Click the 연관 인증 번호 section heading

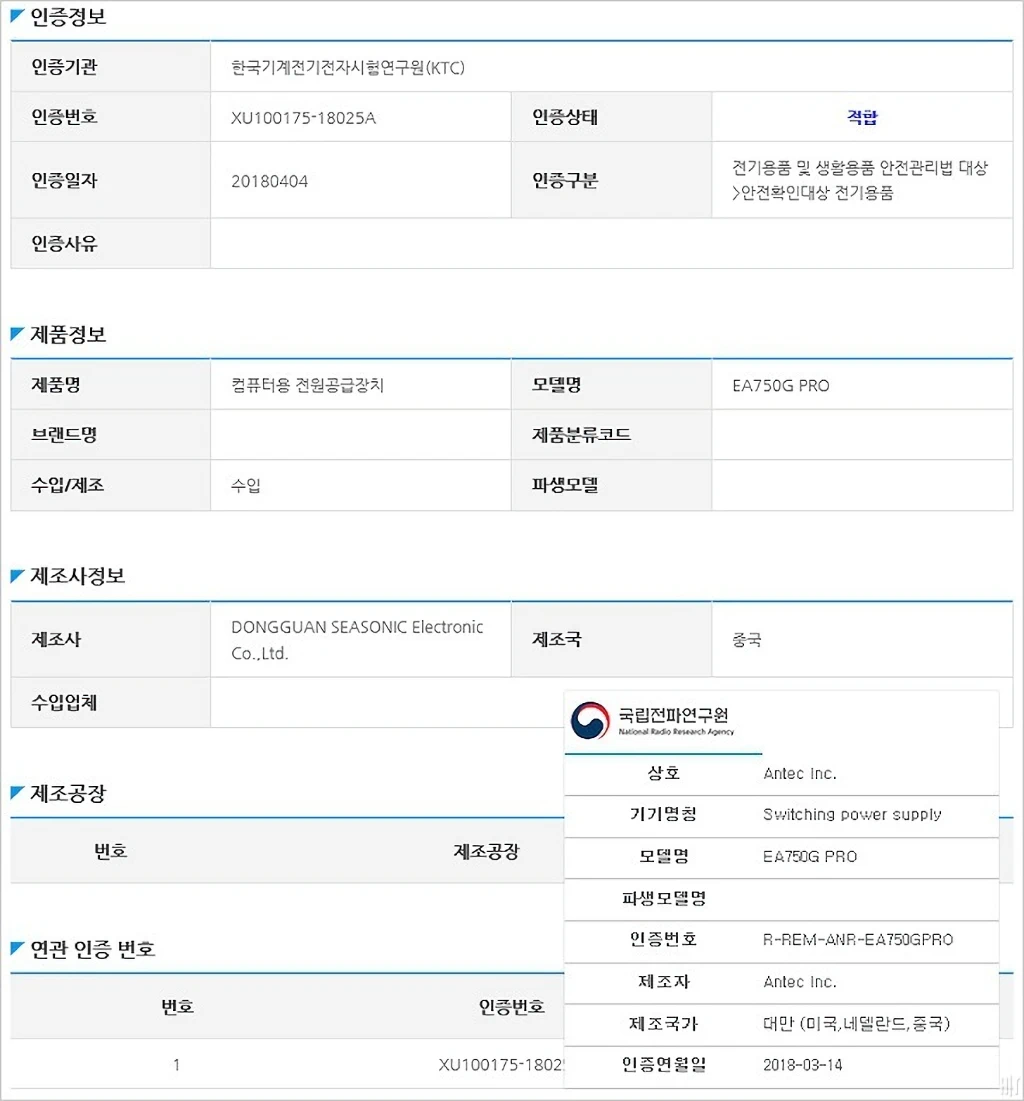coord(93,949)
